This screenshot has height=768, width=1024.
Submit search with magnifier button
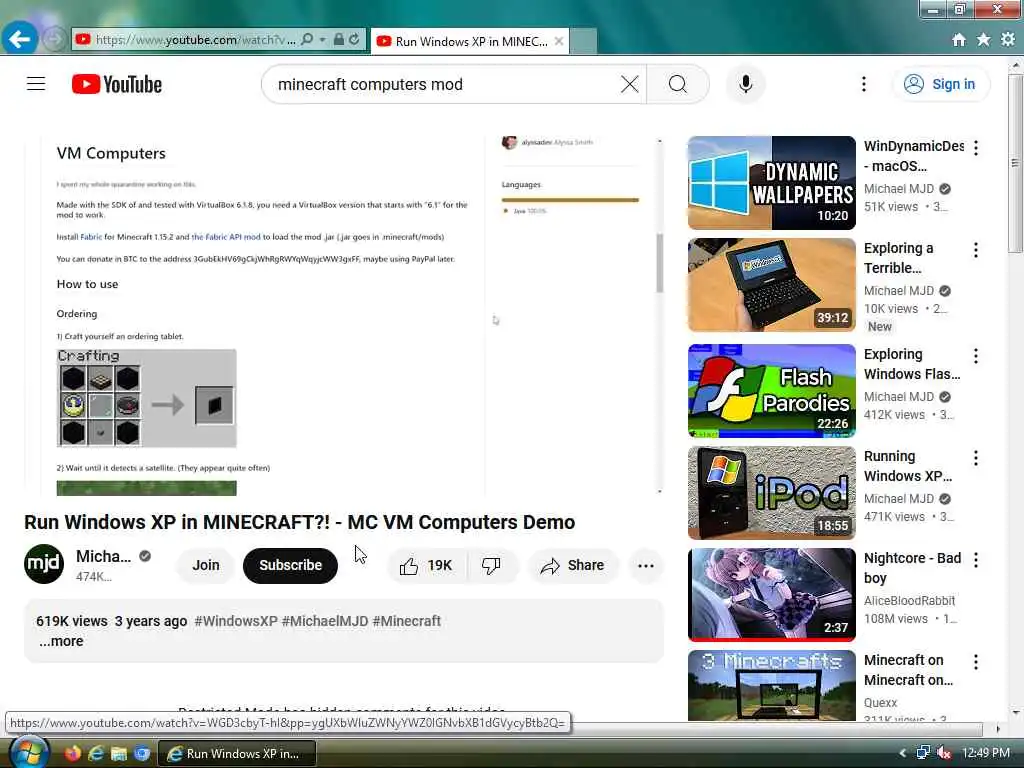click(678, 84)
